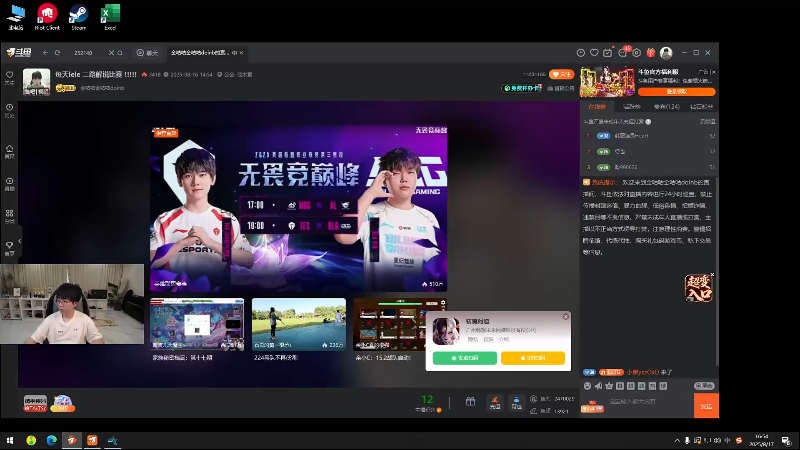The image size is (800, 450).
Task: Select rank 2 user in the list
Action: point(649,152)
